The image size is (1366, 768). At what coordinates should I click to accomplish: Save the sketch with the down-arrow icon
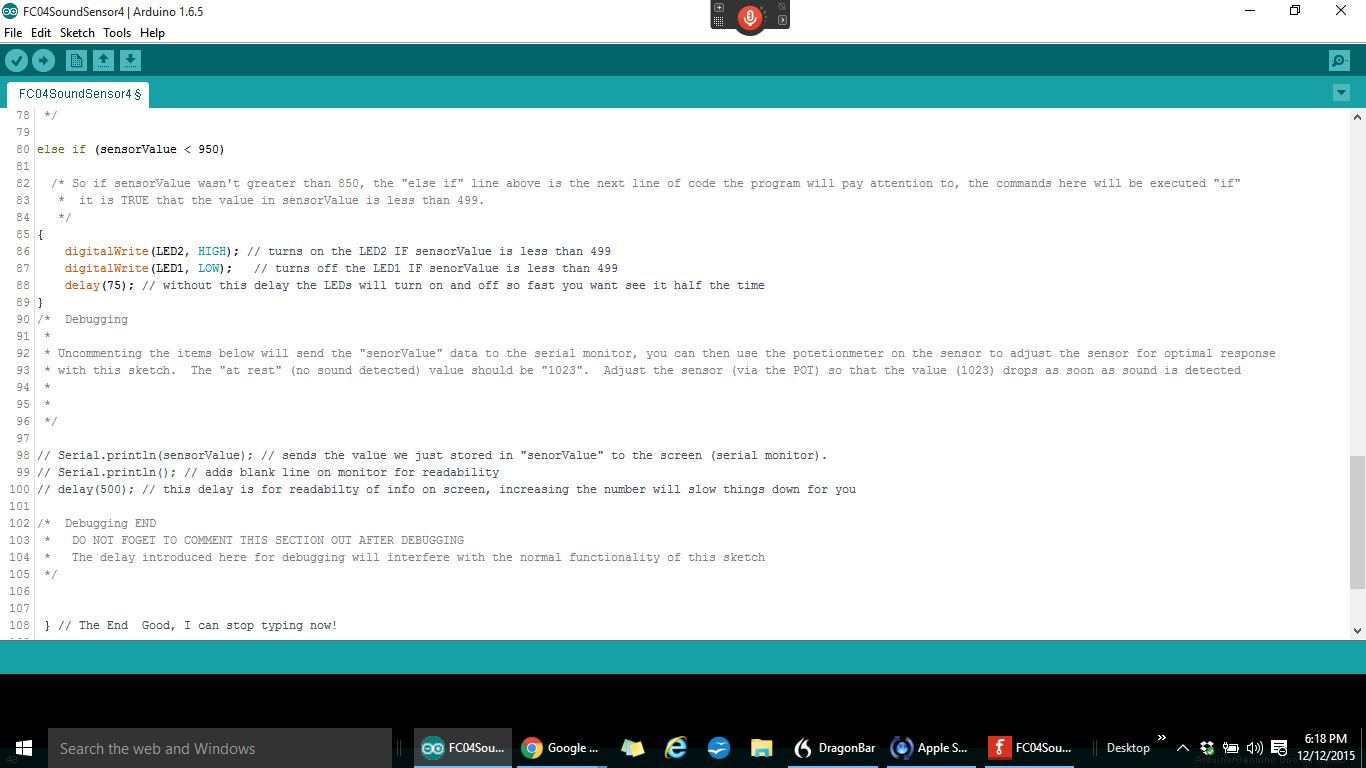[130, 60]
